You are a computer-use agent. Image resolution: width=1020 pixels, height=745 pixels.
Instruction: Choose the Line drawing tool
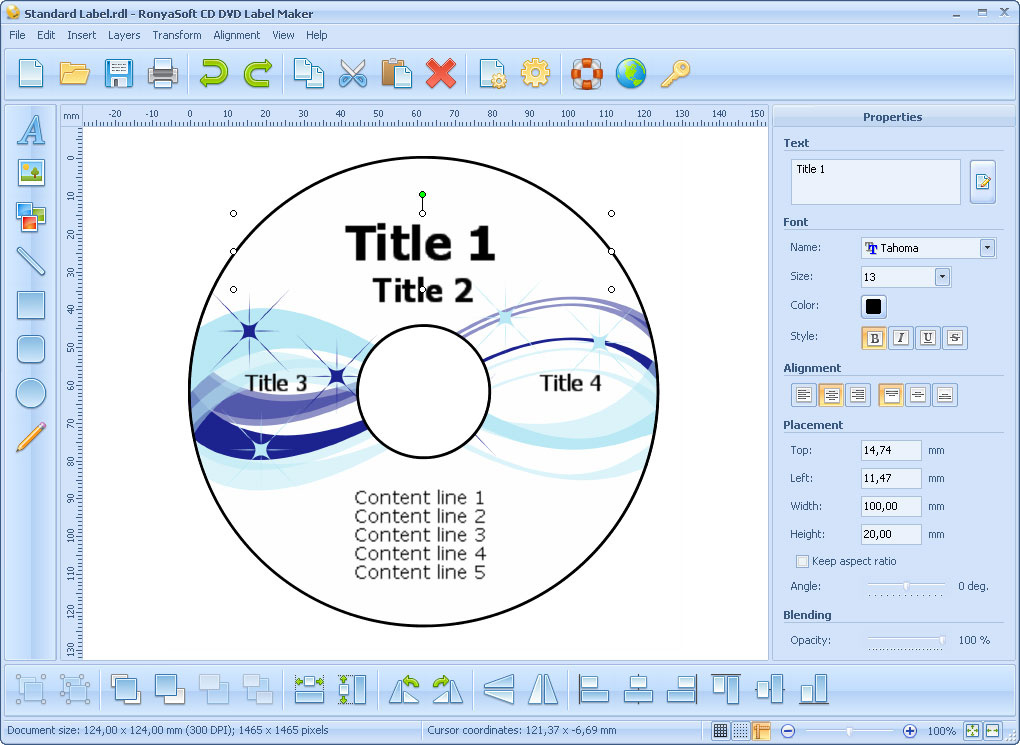31,261
